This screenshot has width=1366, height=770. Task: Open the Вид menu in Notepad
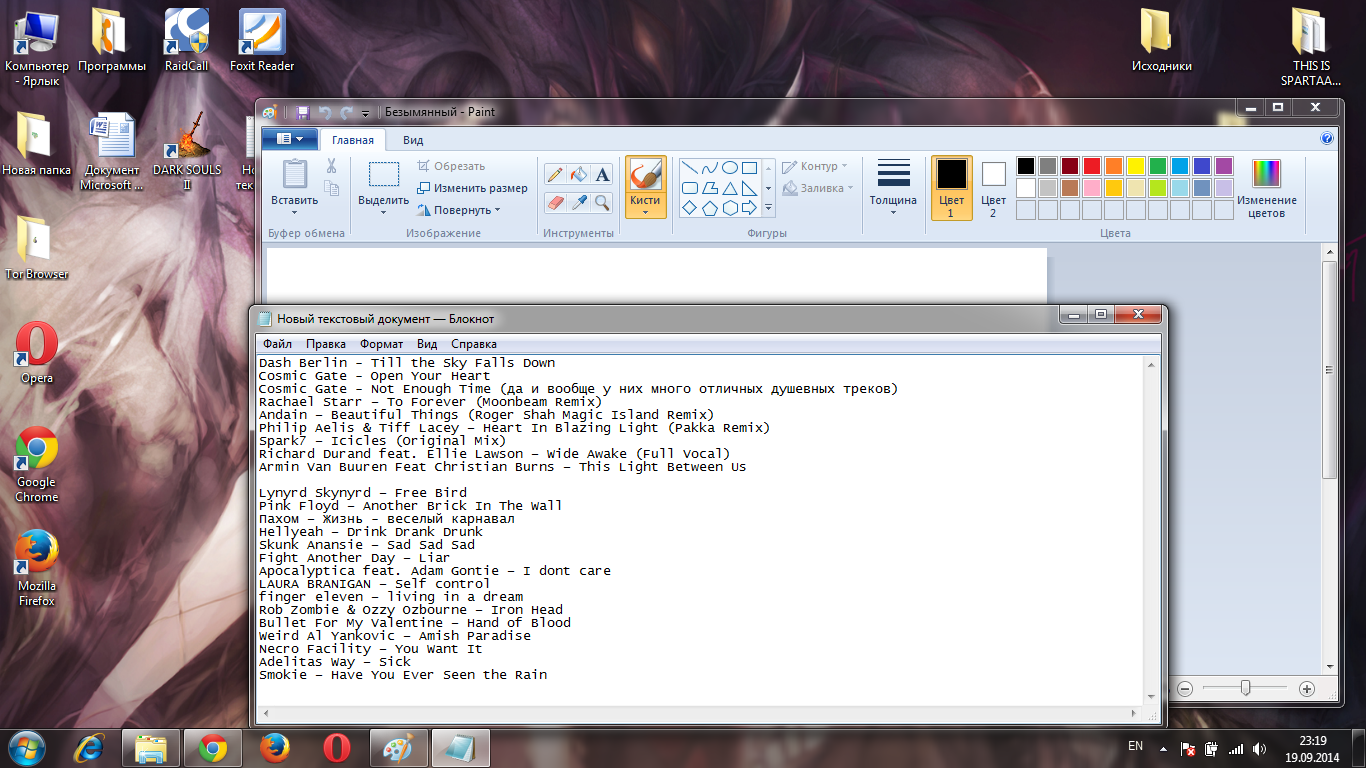[x=427, y=344]
